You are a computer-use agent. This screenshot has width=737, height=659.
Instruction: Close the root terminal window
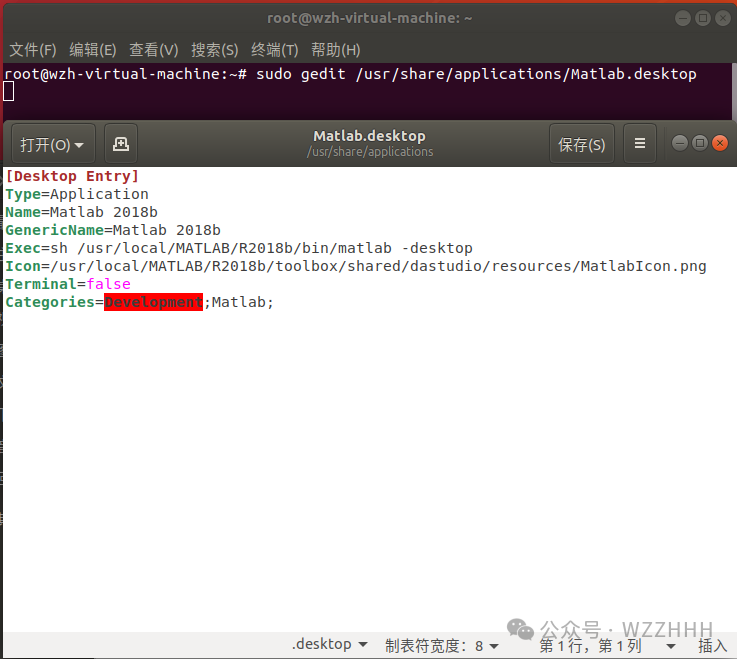(722, 18)
